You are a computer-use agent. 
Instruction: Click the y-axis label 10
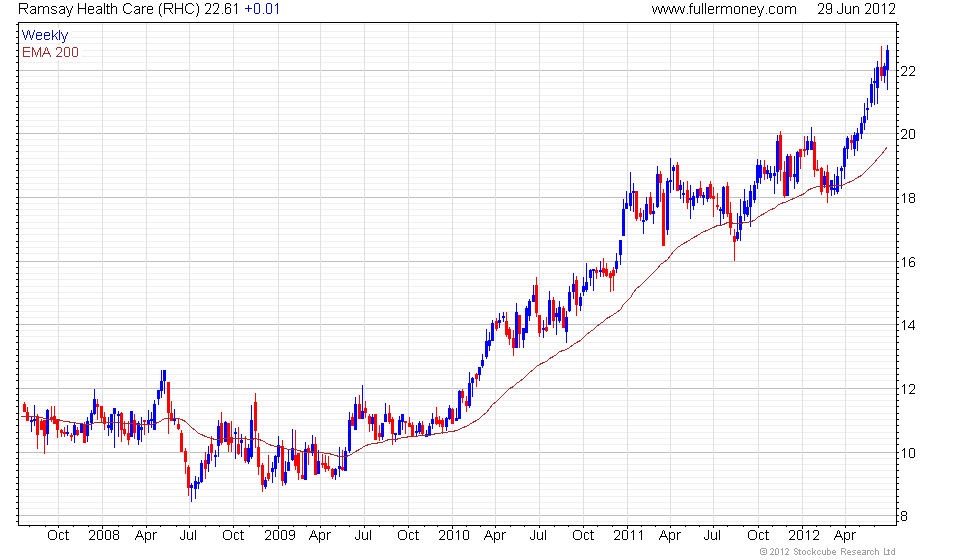908,452
